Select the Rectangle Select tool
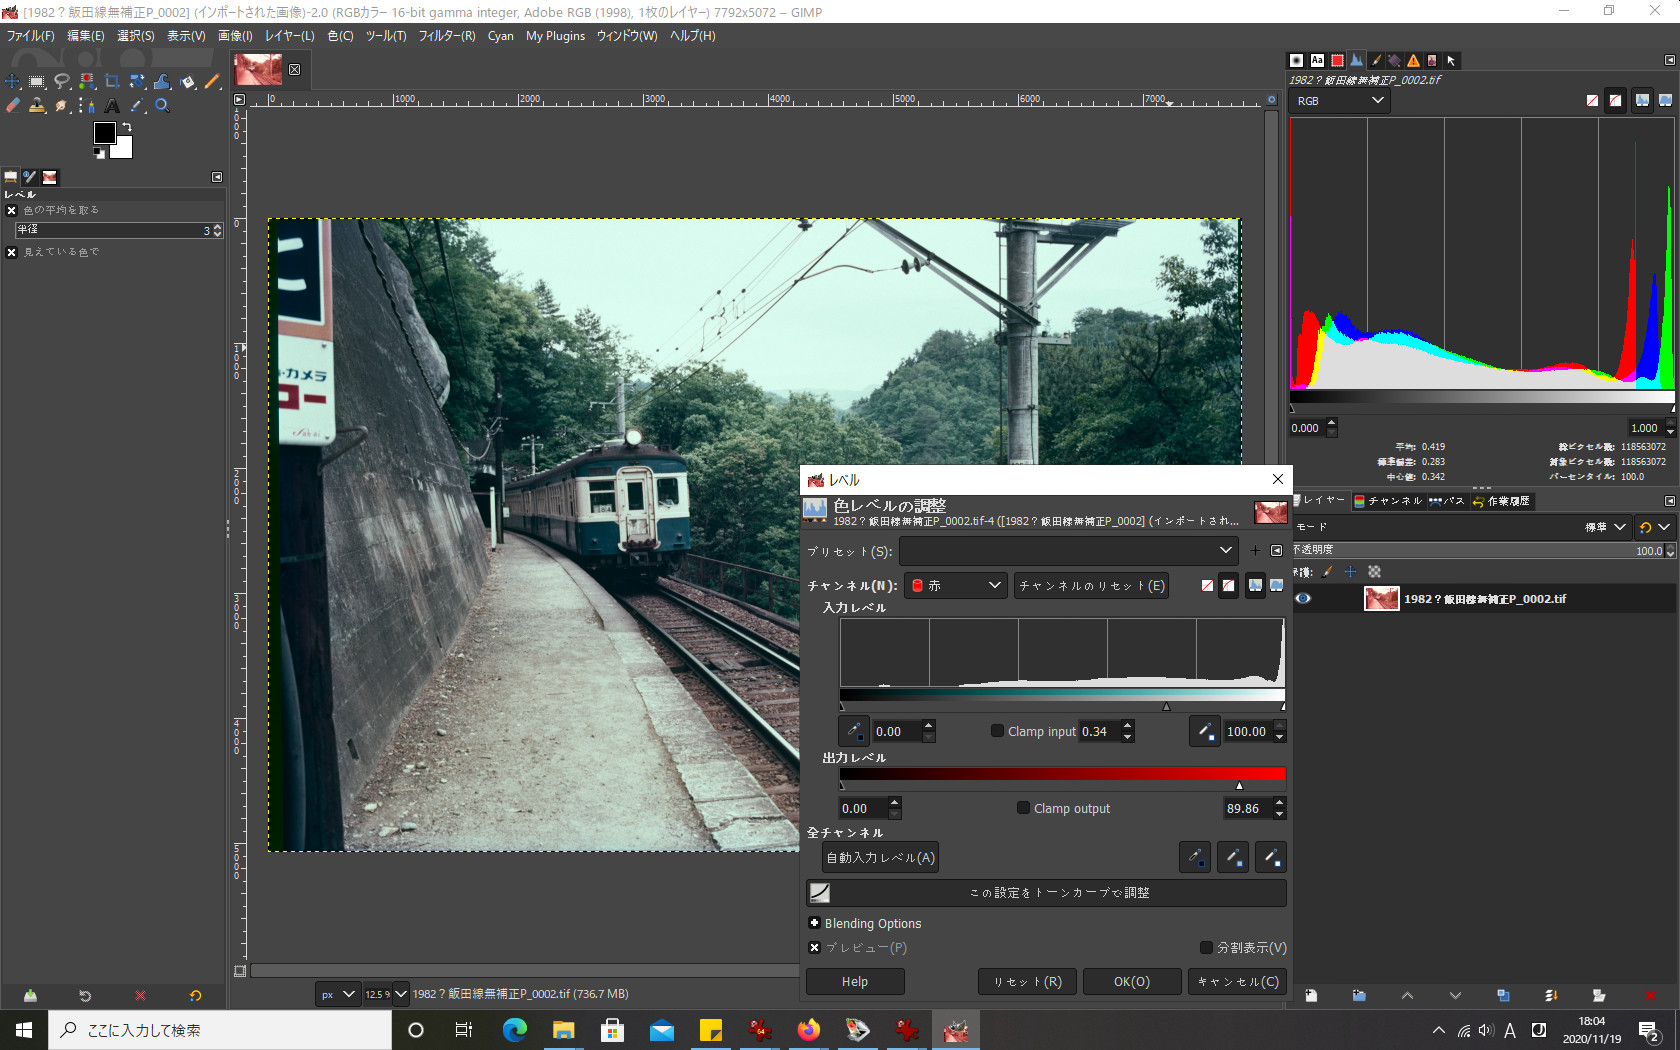The width and height of the screenshot is (1680, 1050). pos(37,81)
